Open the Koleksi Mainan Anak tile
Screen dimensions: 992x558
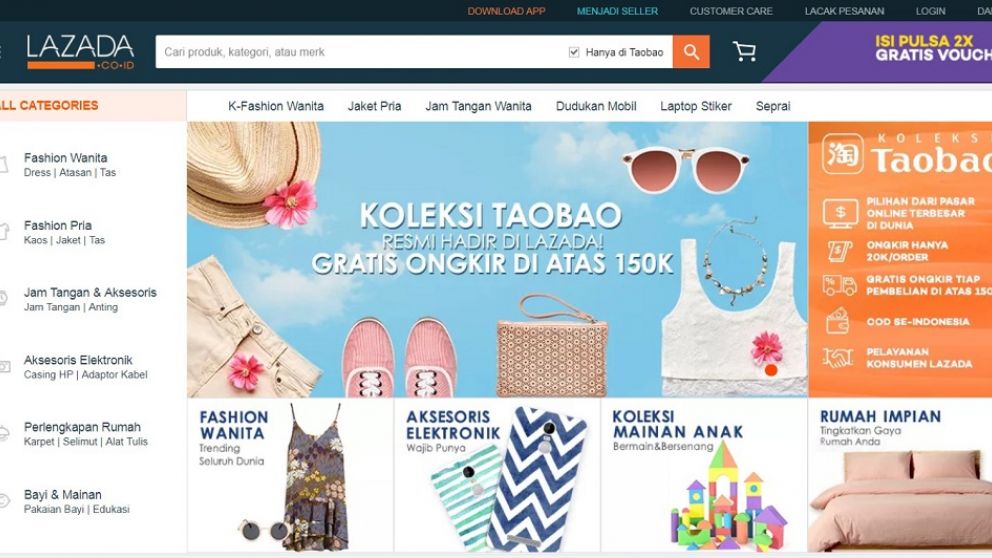click(x=704, y=476)
